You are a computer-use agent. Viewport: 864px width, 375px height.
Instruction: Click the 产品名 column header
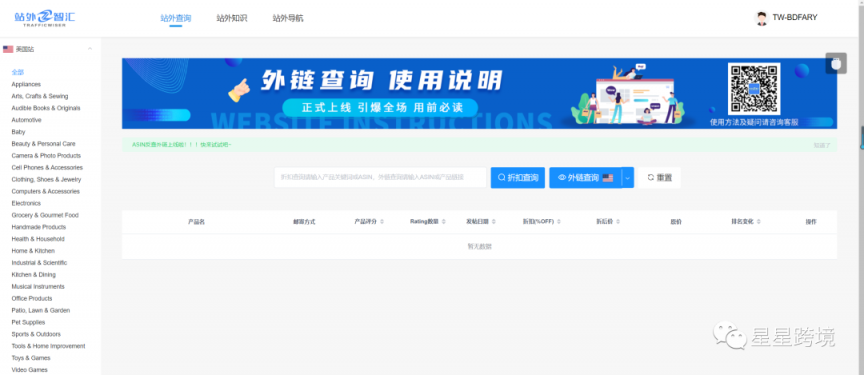196,222
